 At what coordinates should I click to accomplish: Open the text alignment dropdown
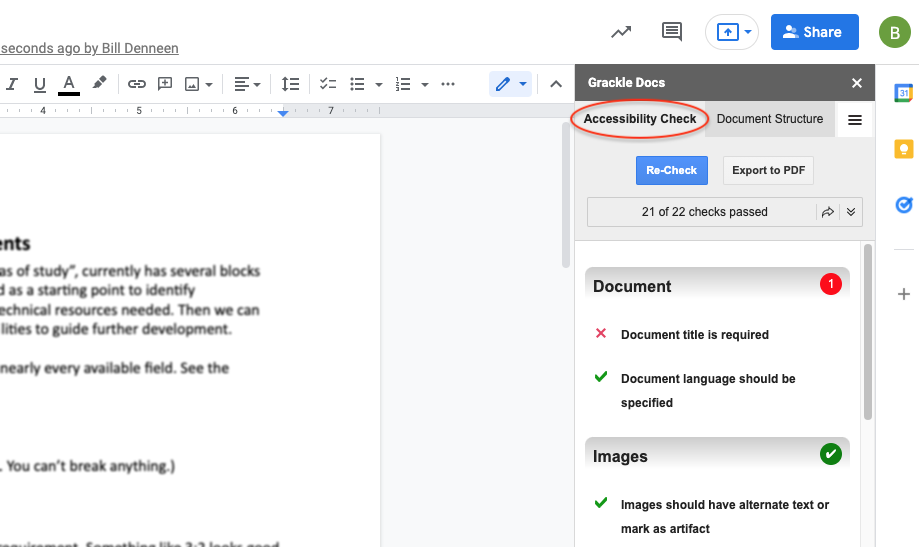[246, 84]
